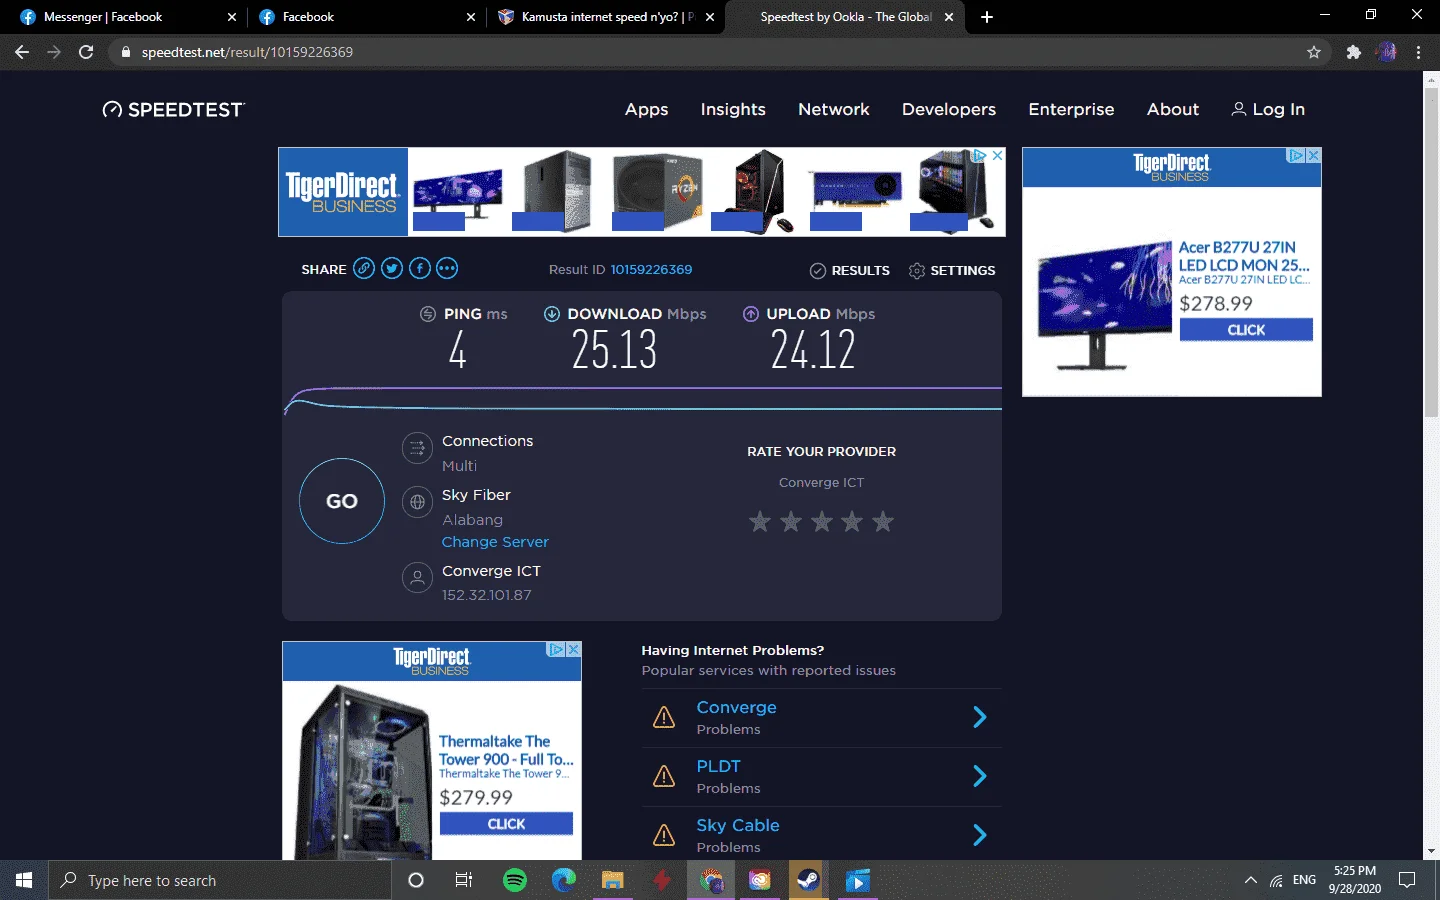This screenshot has width=1440, height=900.
Task: Click the globe icon beside Sky Fiber
Action: click(x=417, y=502)
